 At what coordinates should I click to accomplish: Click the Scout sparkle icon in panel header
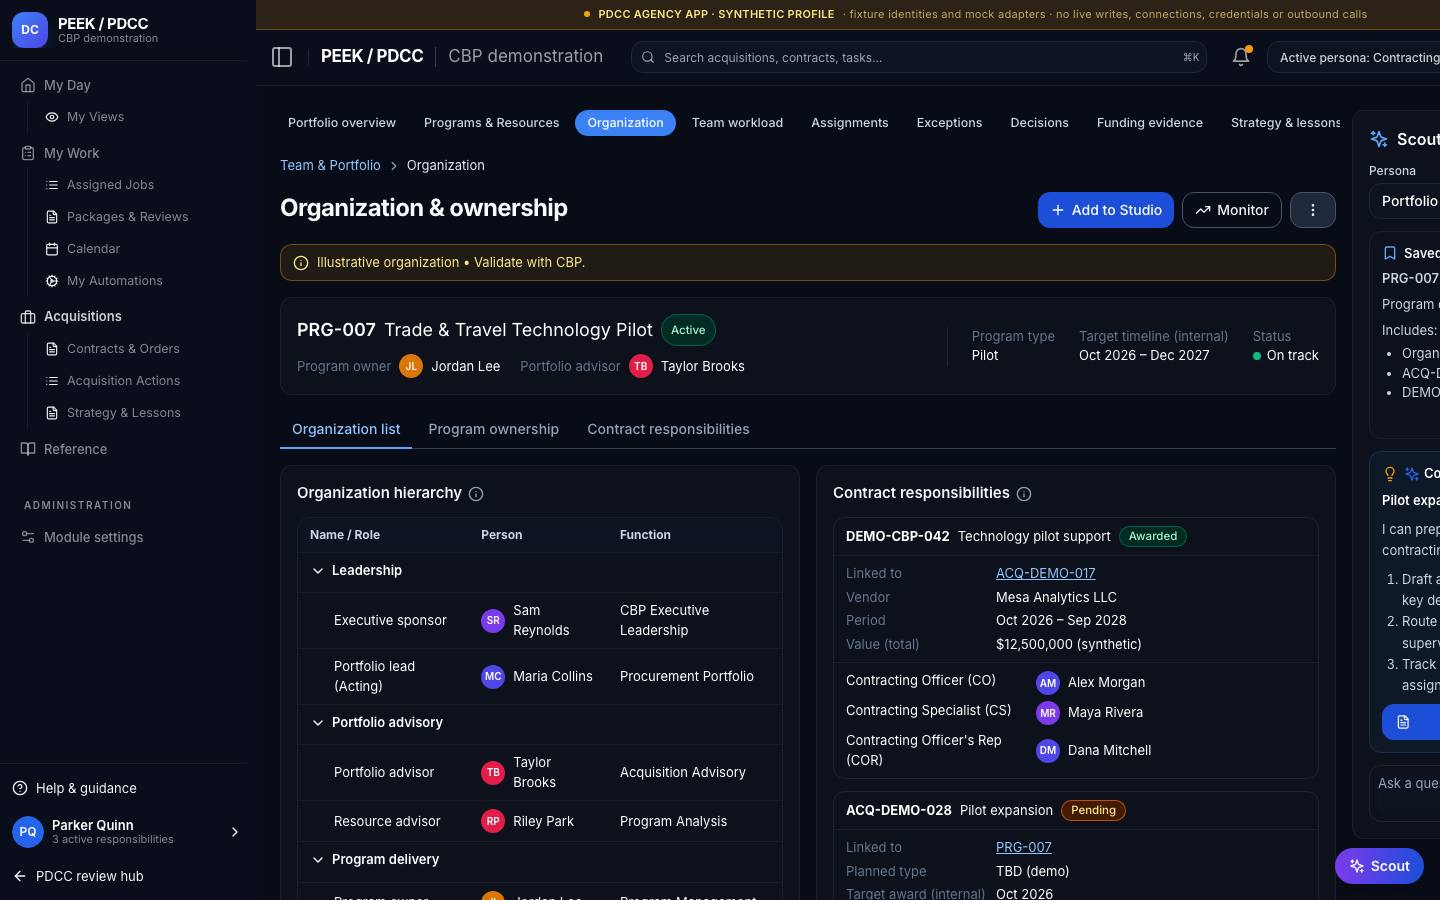pyautogui.click(x=1379, y=139)
